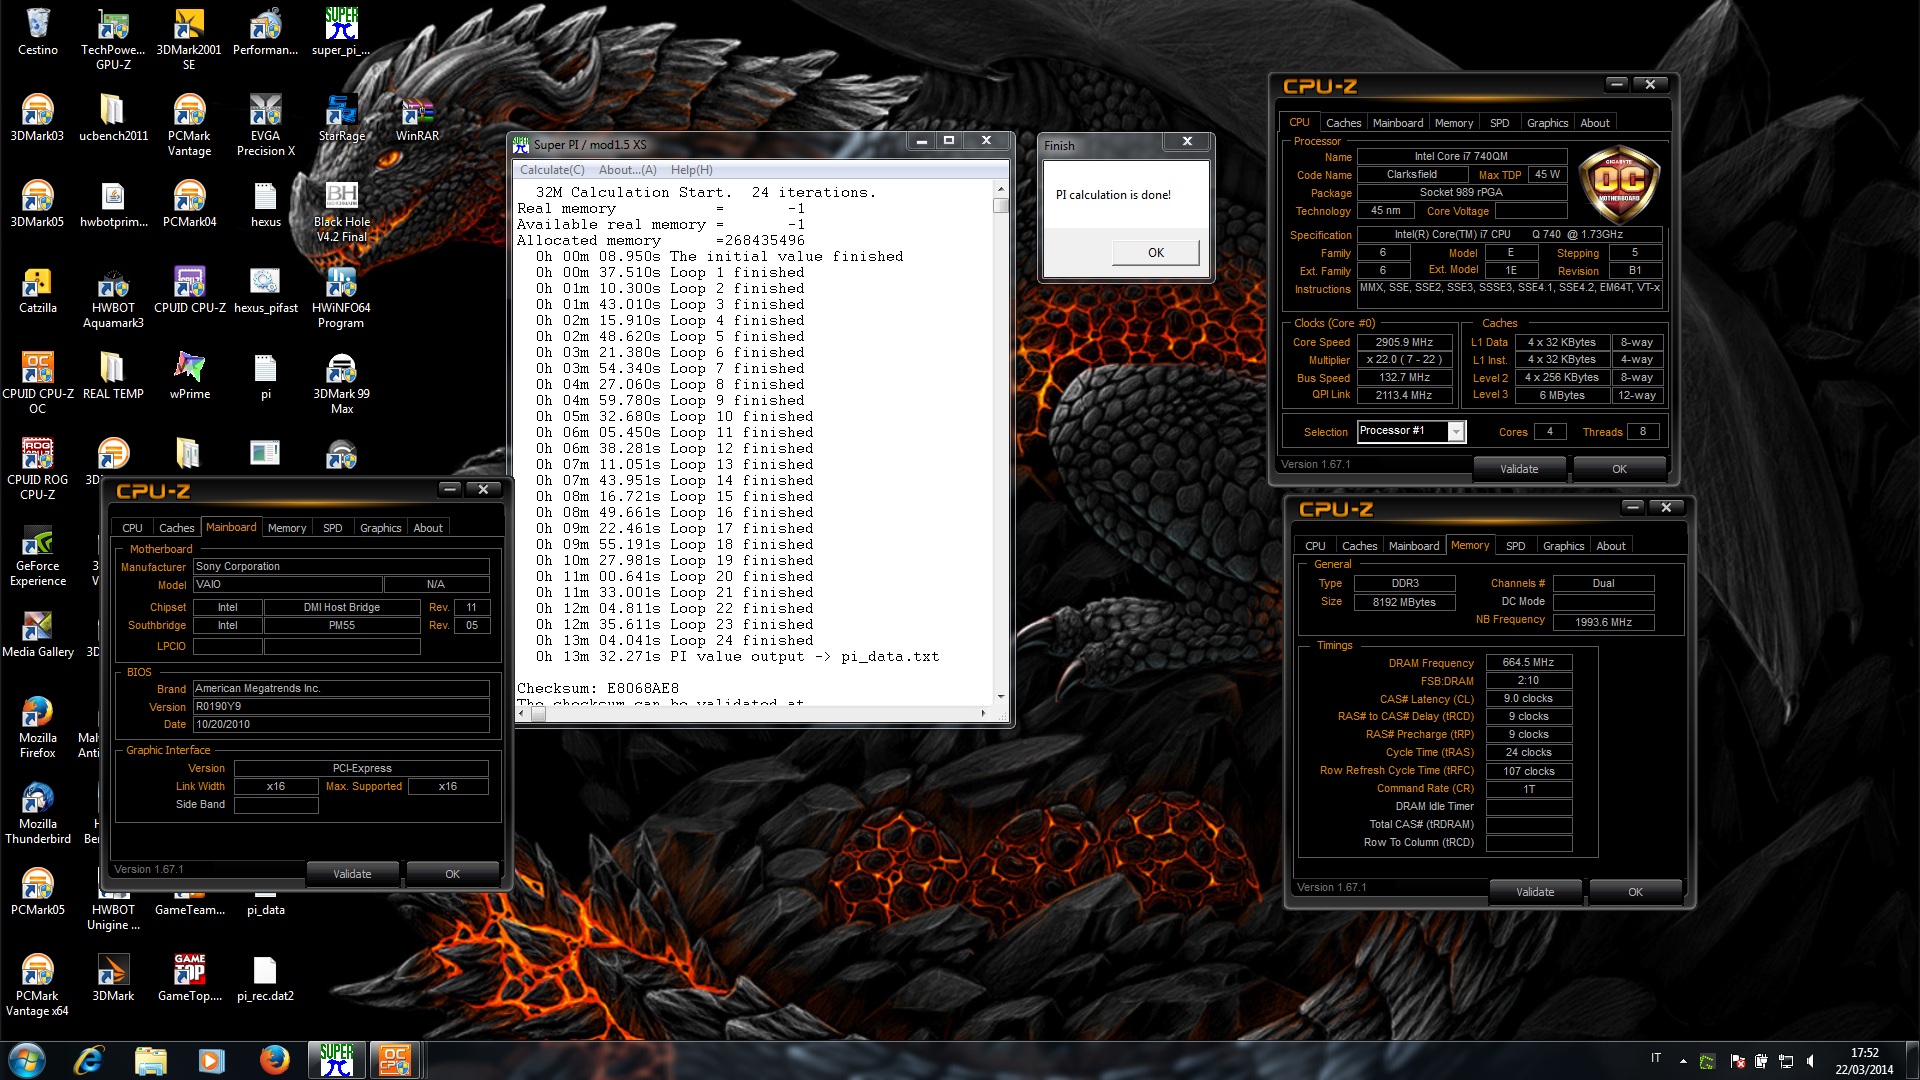Launch Catzilla benchmark icon
The height and width of the screenshot is (1080, 1920).
tap(38, 290)
